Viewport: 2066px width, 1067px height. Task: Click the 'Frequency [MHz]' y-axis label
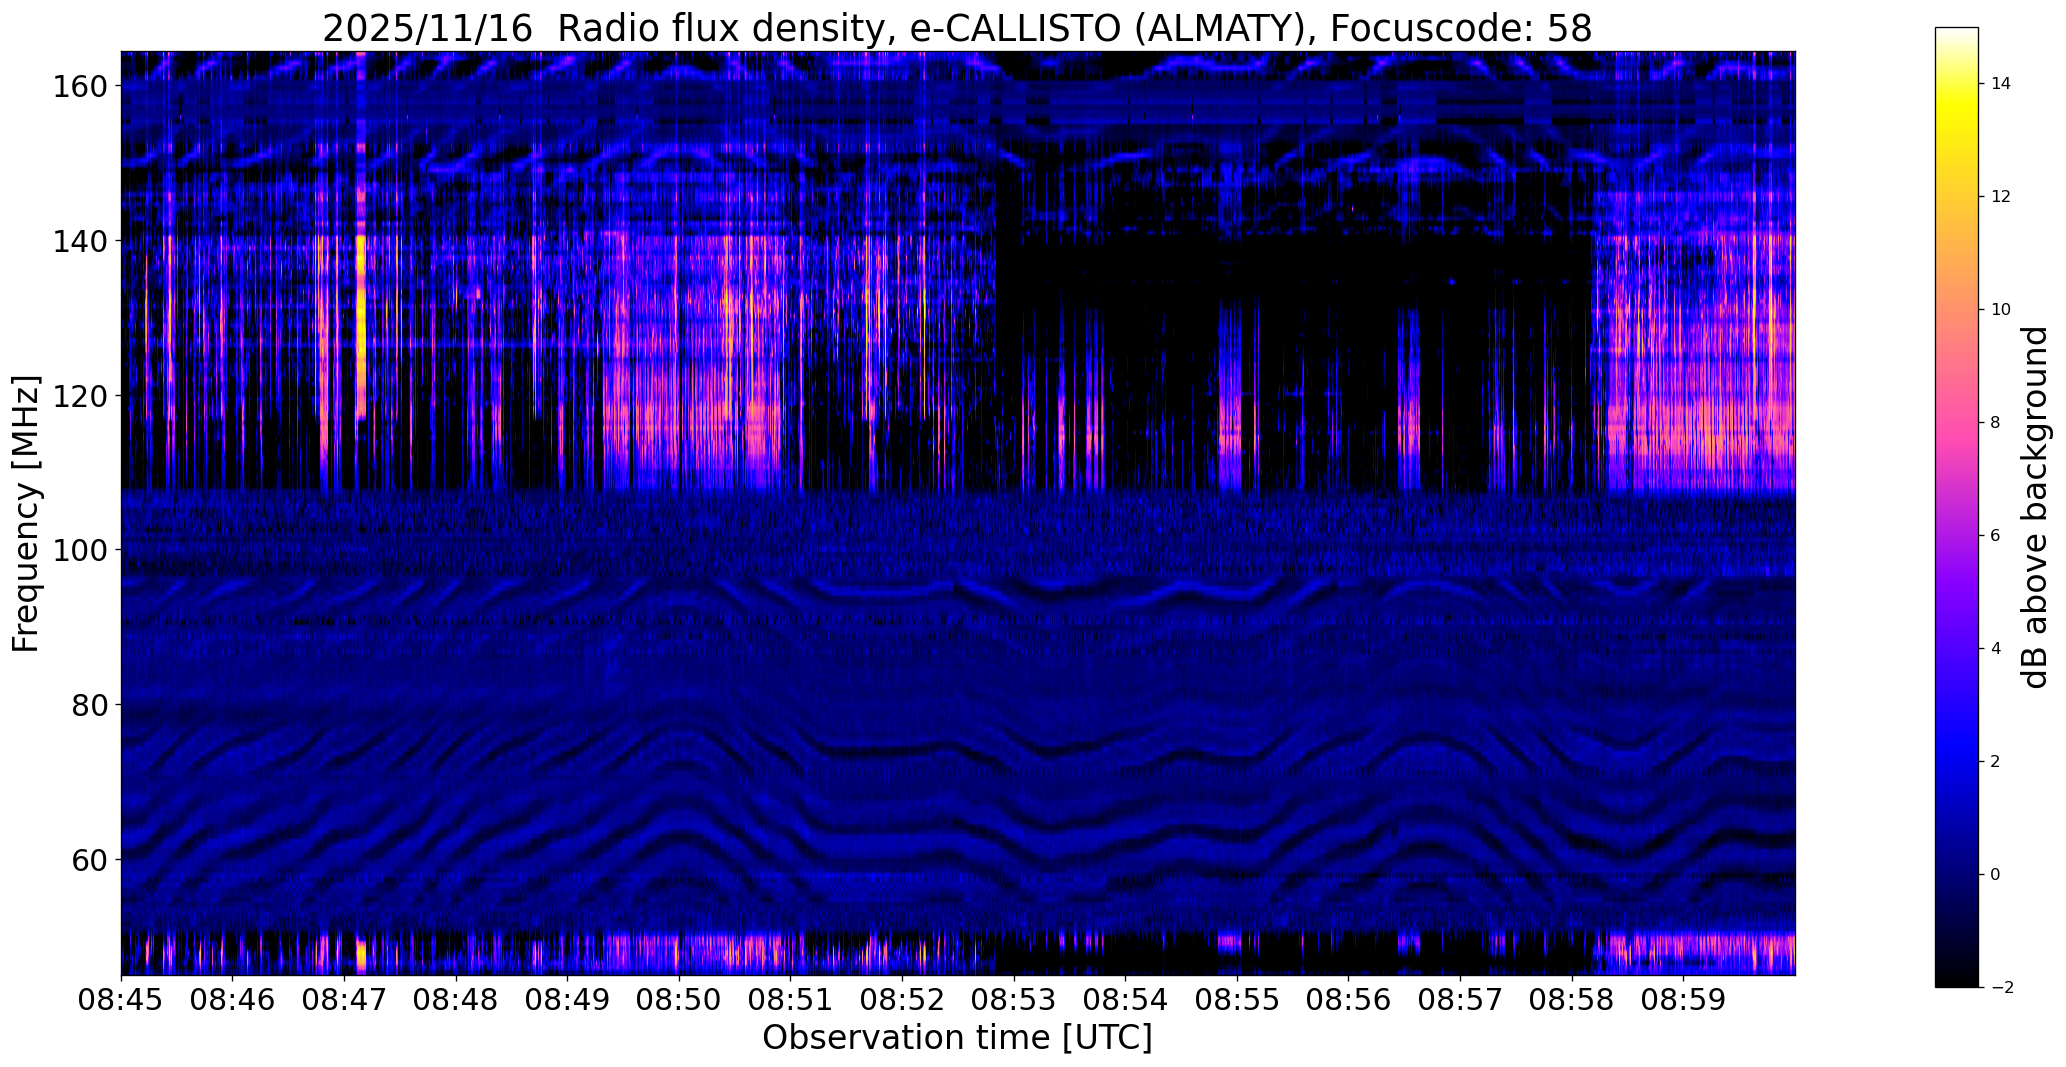(x=26, y=514)
